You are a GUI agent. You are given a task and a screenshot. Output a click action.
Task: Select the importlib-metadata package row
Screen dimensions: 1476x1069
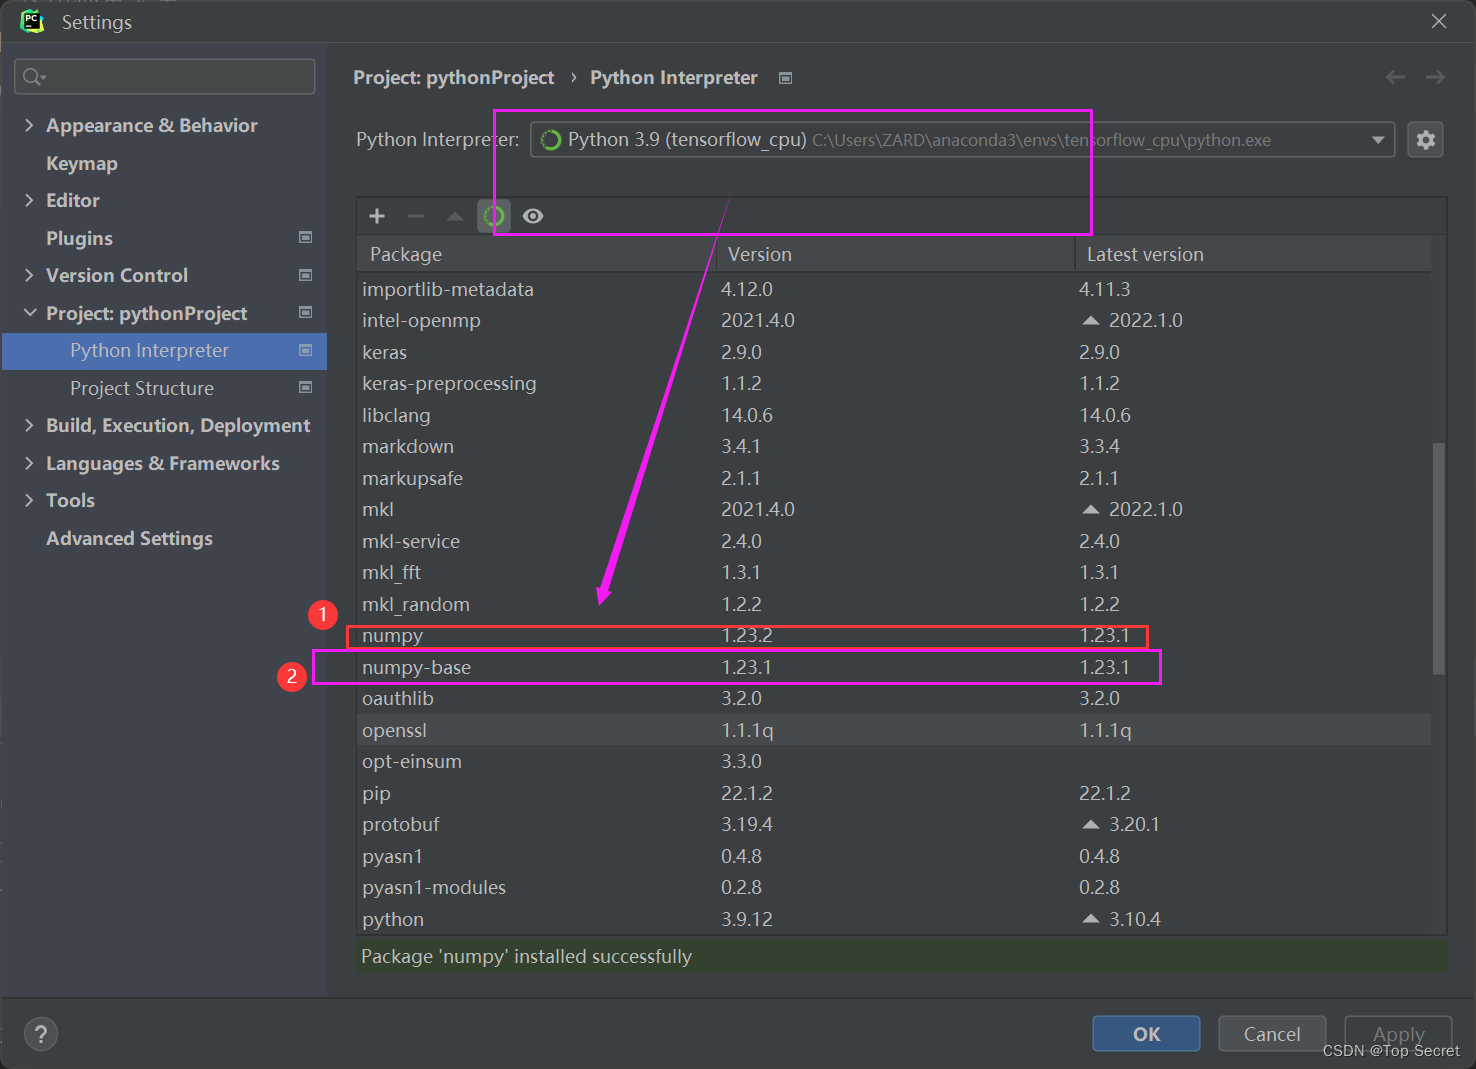(894, 289)
